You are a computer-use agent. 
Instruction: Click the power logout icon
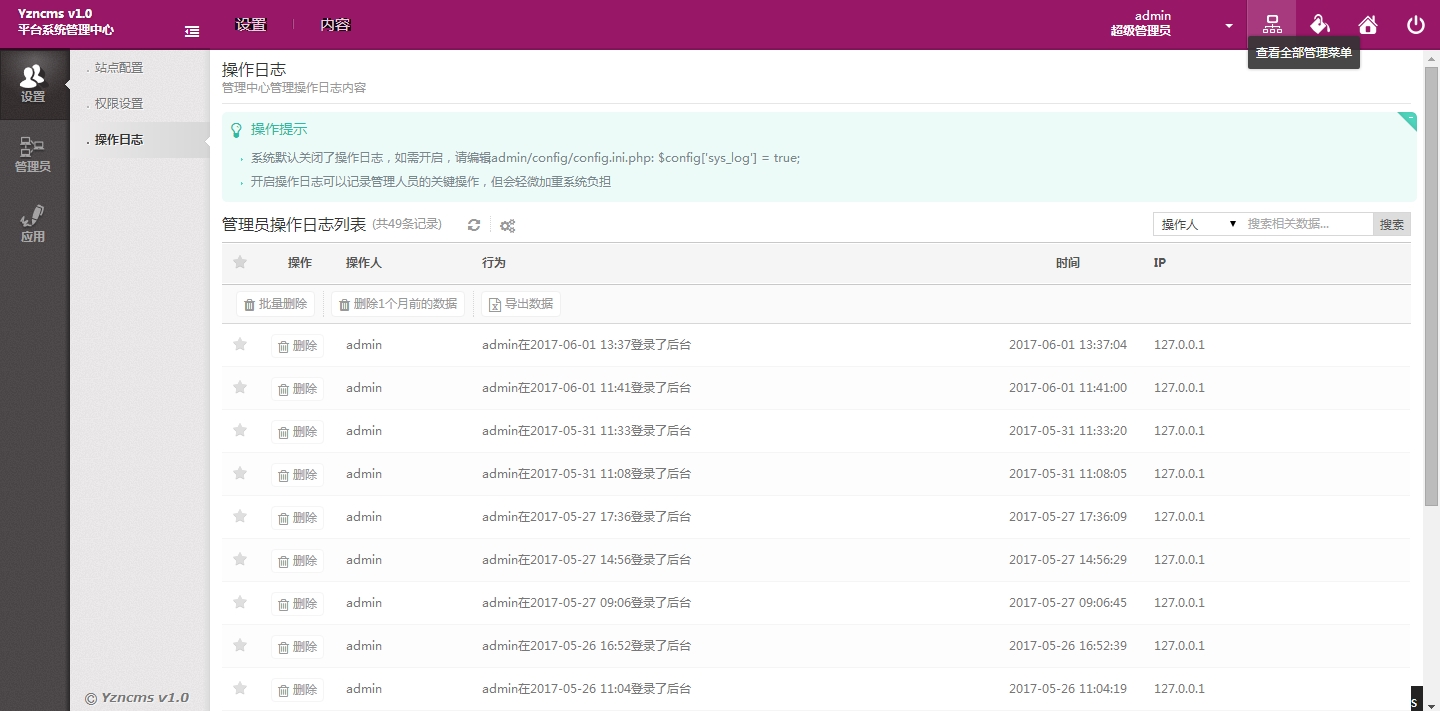click(x=1415, y=25)
